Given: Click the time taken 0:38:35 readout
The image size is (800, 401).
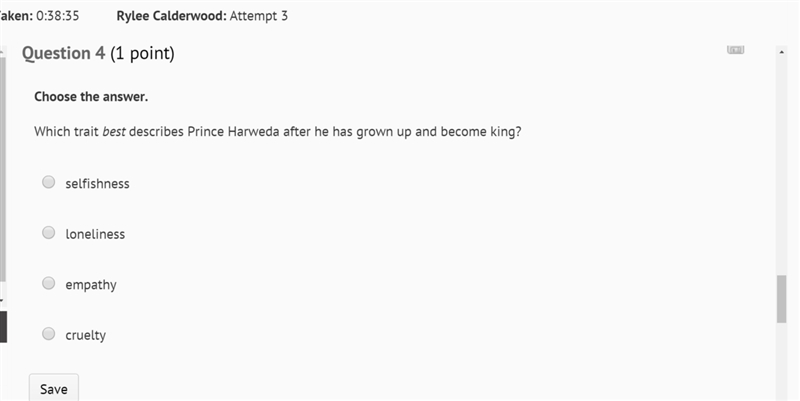Looking at the screenshot, I should coord(39,16).
